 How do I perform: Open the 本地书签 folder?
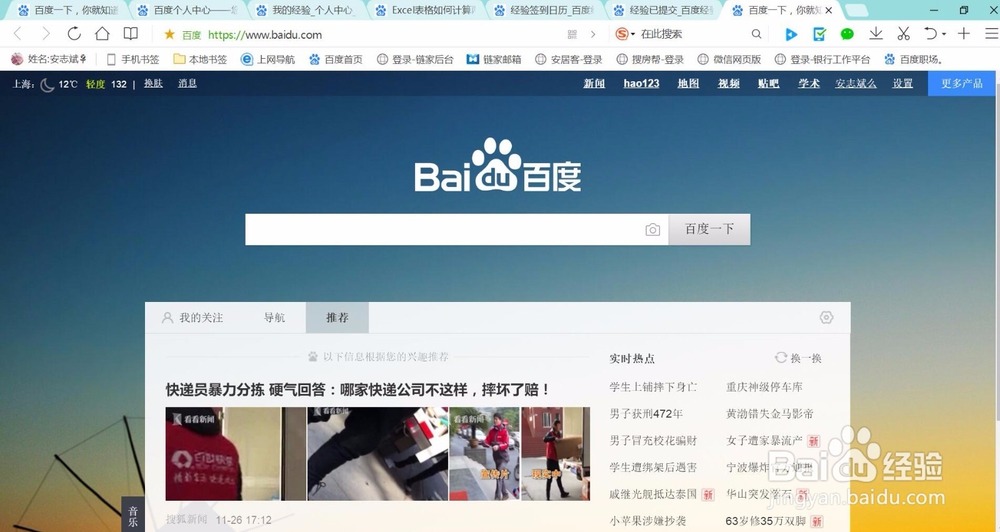pyautogui.click(x=200, y=59)
